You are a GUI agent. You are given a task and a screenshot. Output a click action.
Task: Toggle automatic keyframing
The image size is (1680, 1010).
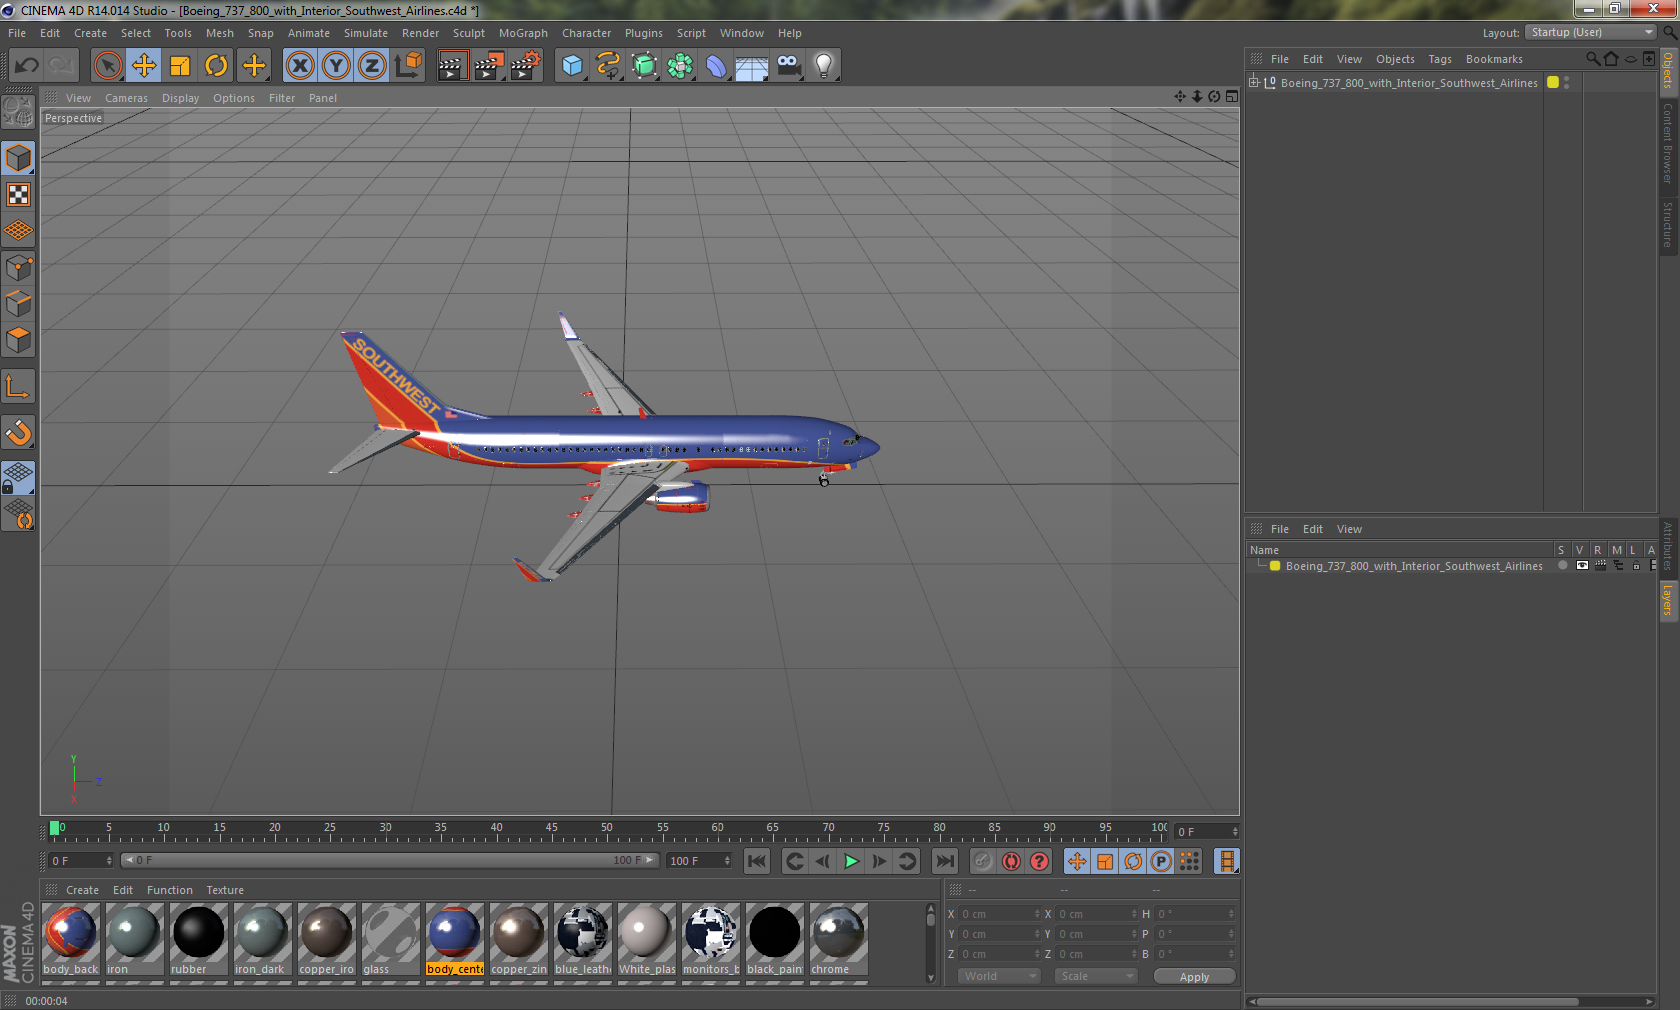[1012, 861]
